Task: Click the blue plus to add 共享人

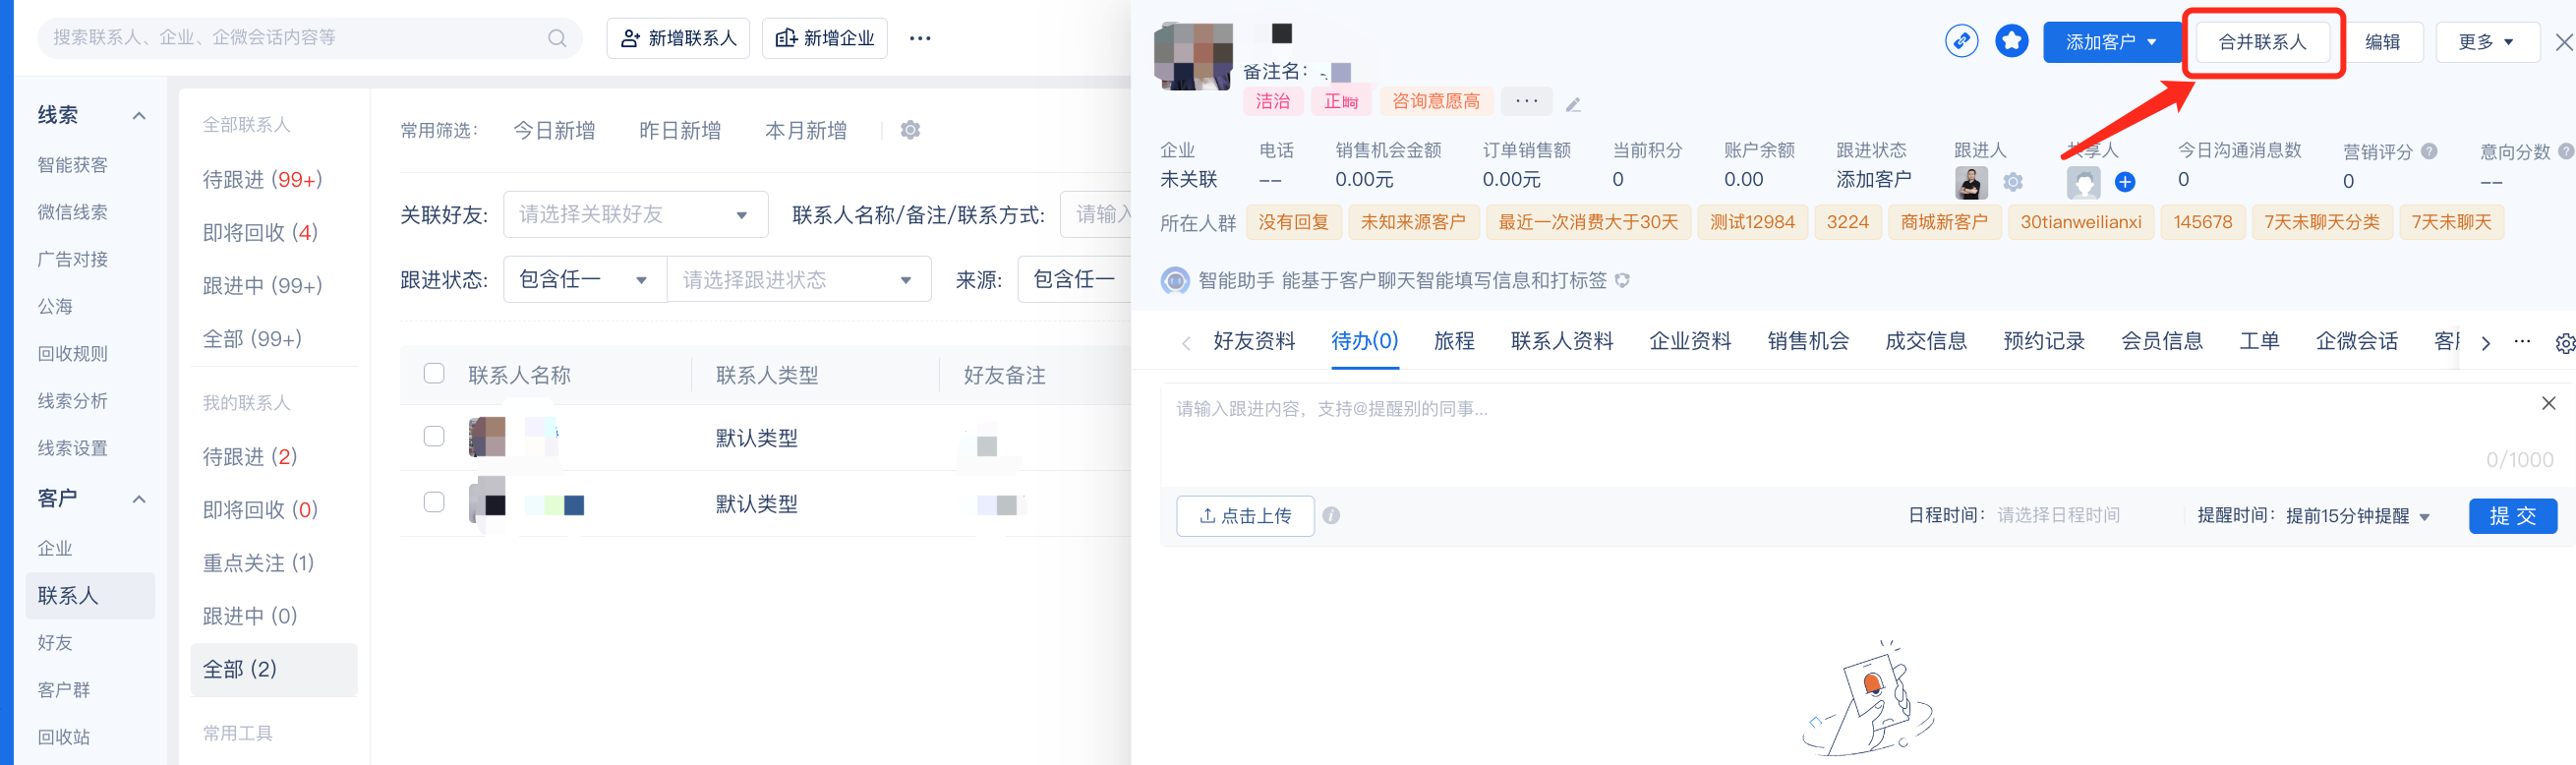Action: tap(2125, 182)
